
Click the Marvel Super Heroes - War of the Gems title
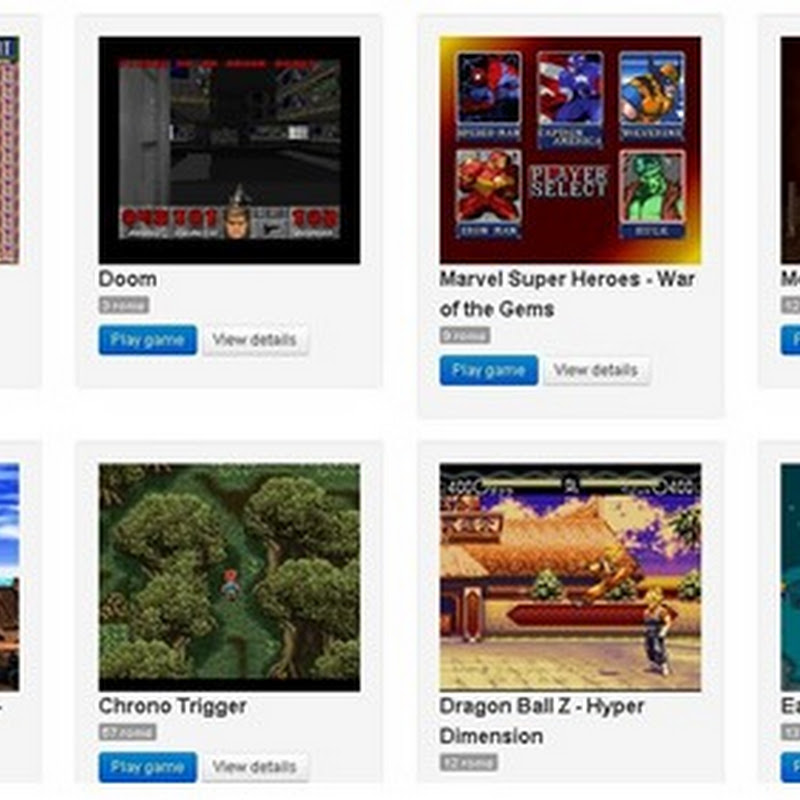(567, 294)
